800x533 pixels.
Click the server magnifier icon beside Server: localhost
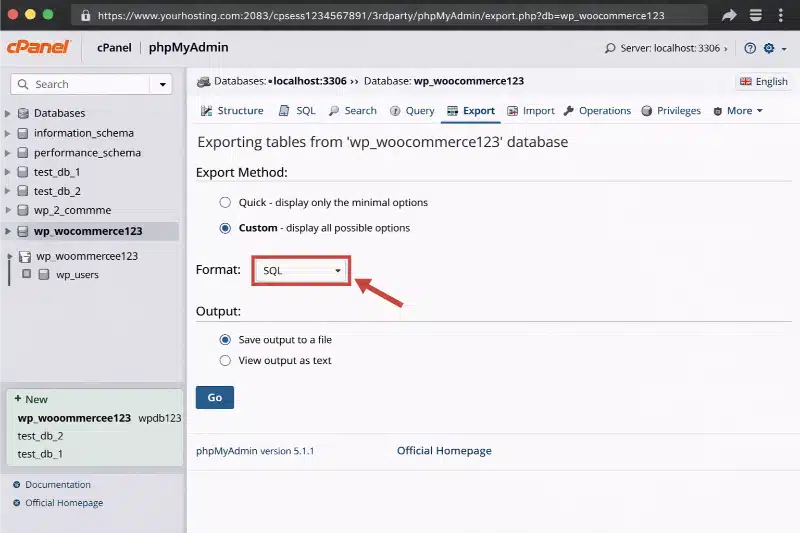pyautogui.click(x=610, y=48)
